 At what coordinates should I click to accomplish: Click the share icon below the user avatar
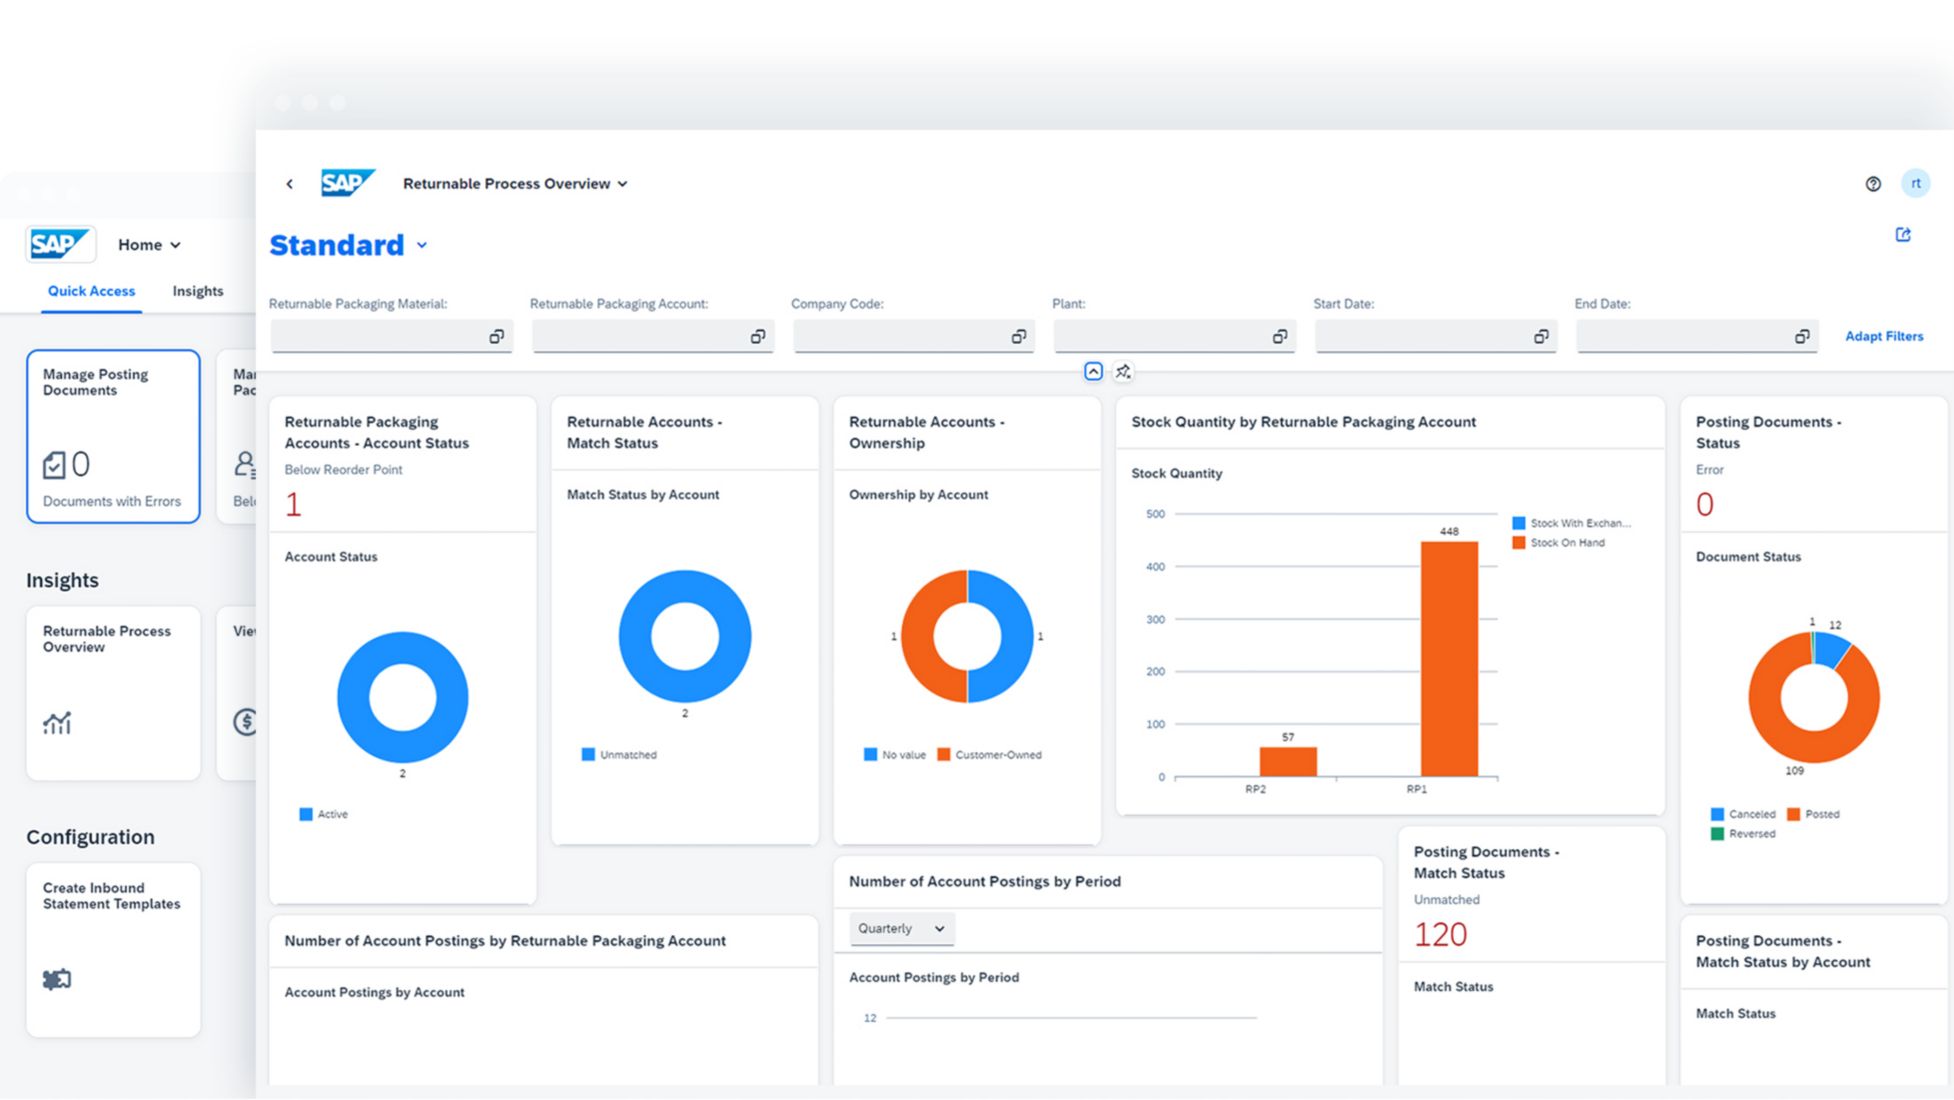tap(1903, 235)
